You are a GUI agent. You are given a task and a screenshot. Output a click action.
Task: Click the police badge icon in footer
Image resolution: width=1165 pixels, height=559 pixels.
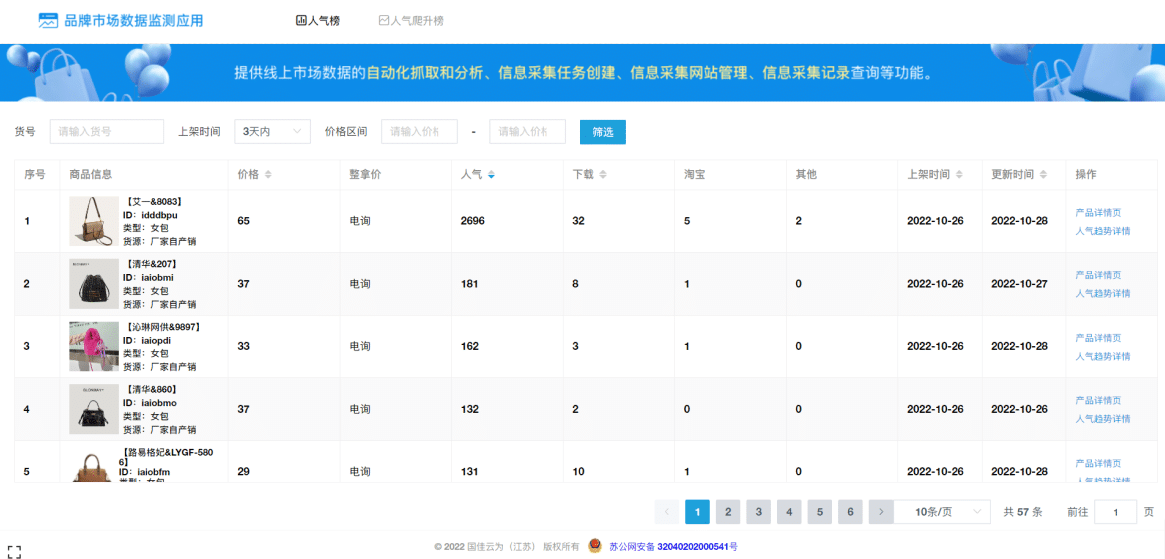[x=595, y=546]
